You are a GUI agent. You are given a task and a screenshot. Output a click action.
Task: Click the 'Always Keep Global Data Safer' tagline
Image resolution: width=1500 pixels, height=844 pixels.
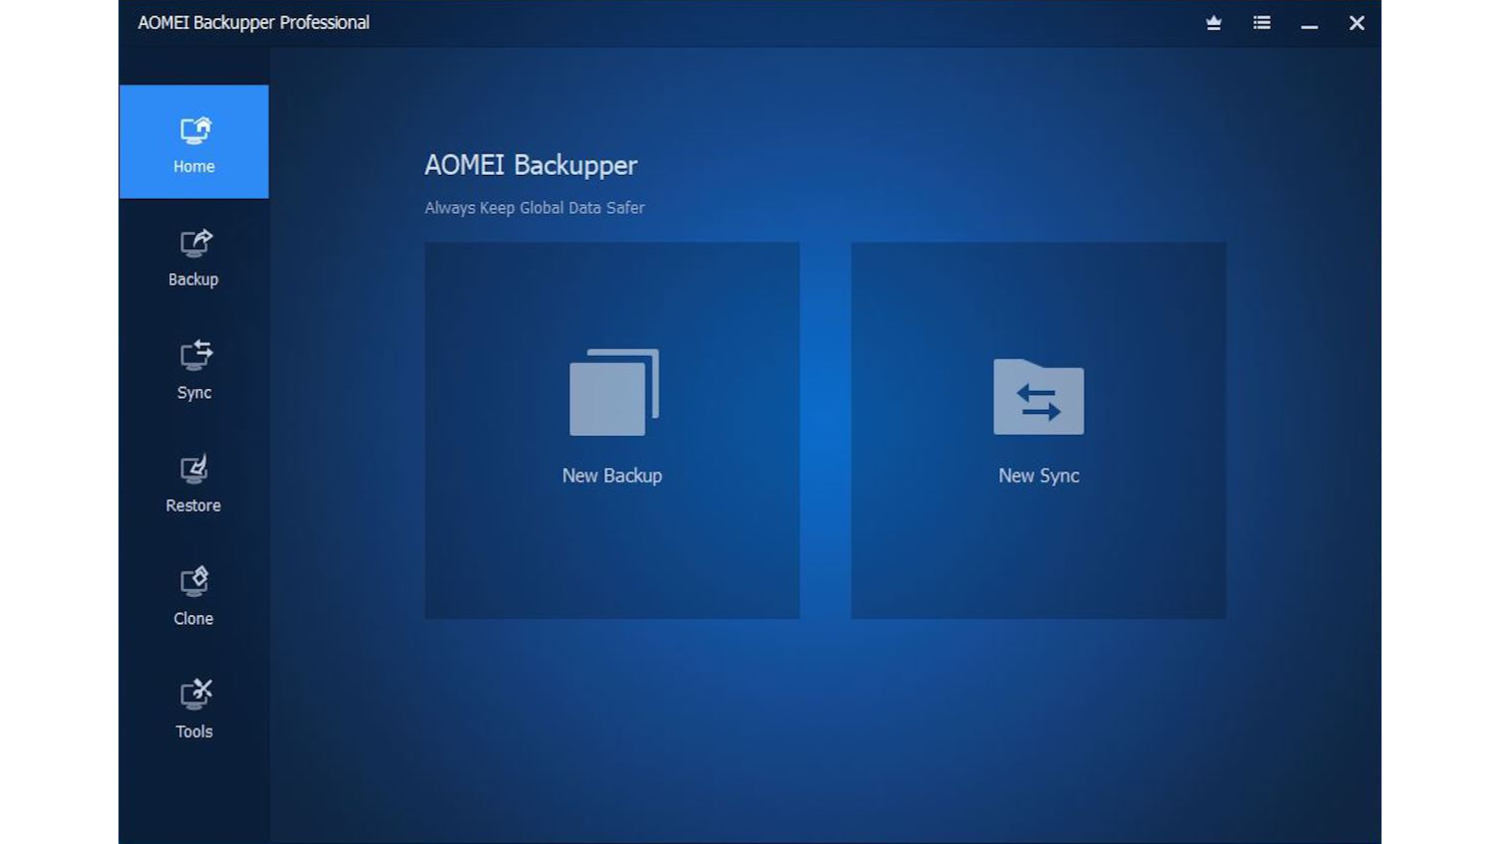[x=534, y=208]
